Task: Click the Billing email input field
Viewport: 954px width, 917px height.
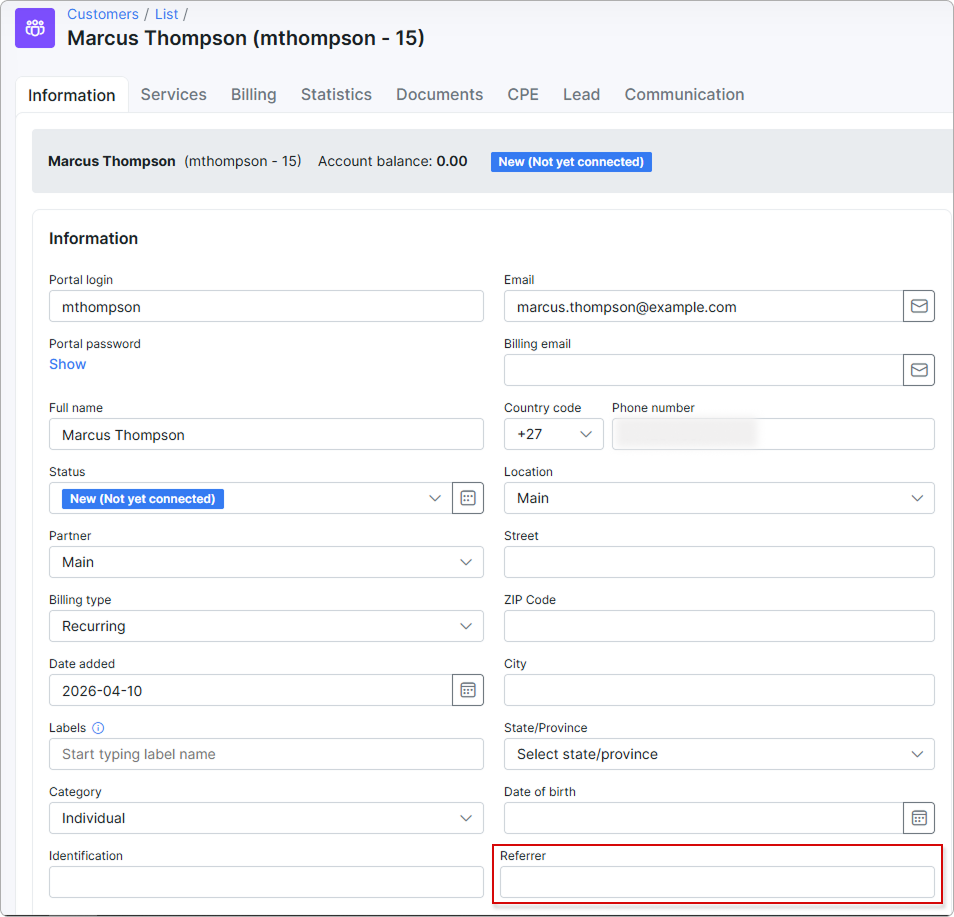Action: coord(703,370)
